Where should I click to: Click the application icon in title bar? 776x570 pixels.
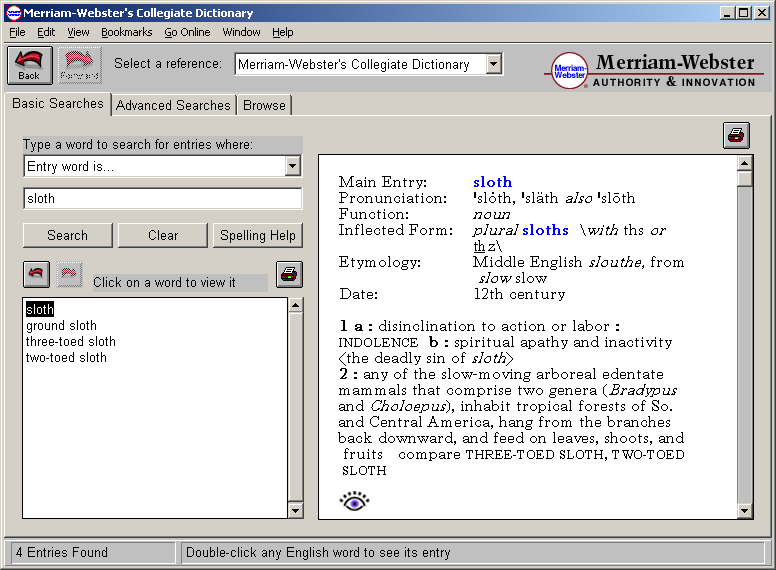click(x=13, y=13)
